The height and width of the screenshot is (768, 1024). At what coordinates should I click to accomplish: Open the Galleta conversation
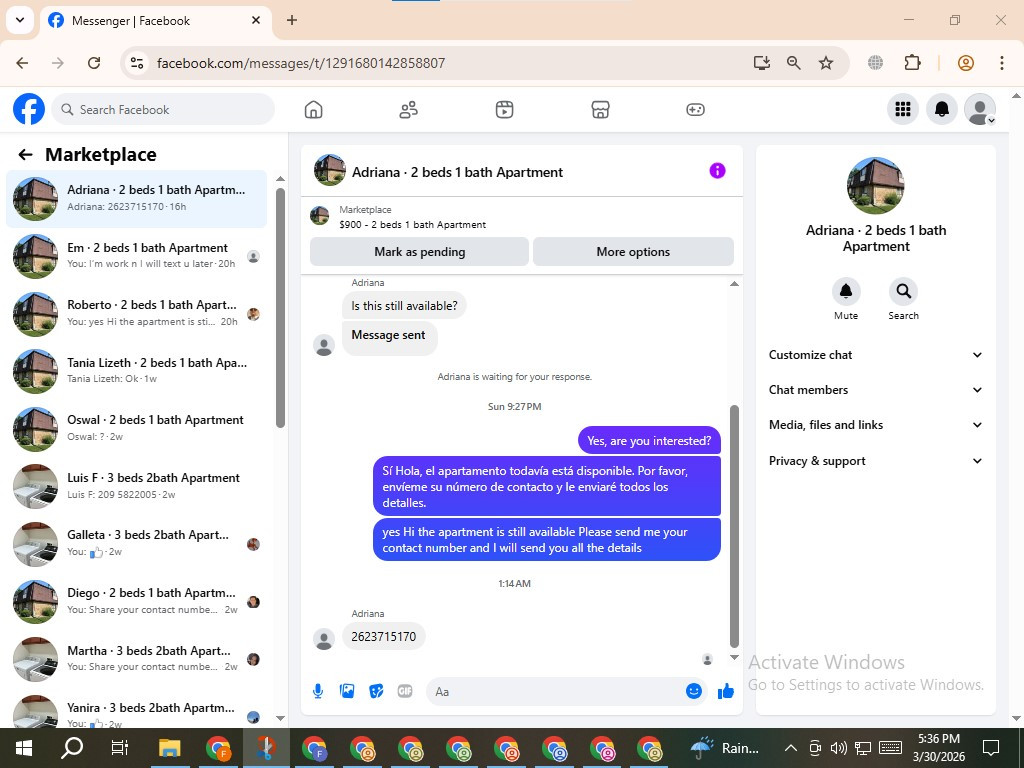pos(136,543)
